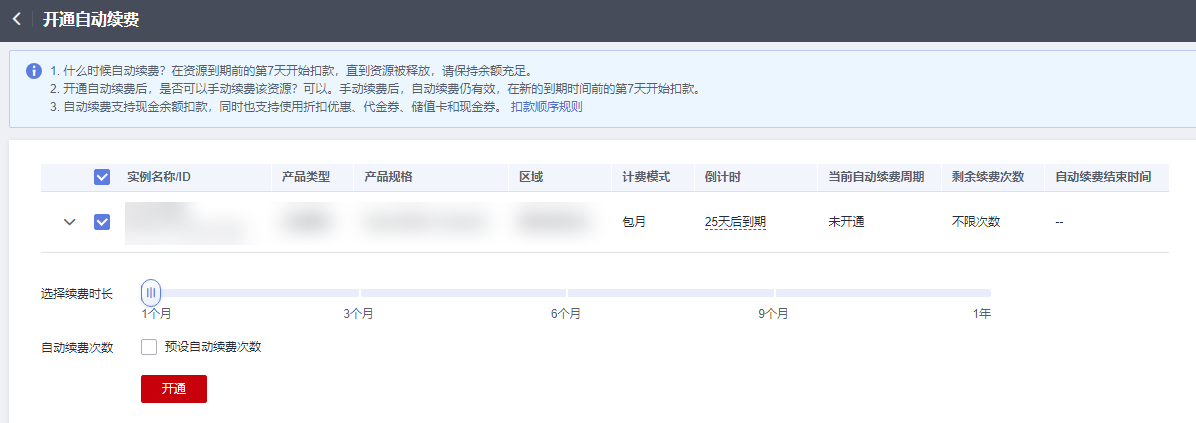
Task: Click the 剩余续费次数 column header
Action: tap(988, 177)
